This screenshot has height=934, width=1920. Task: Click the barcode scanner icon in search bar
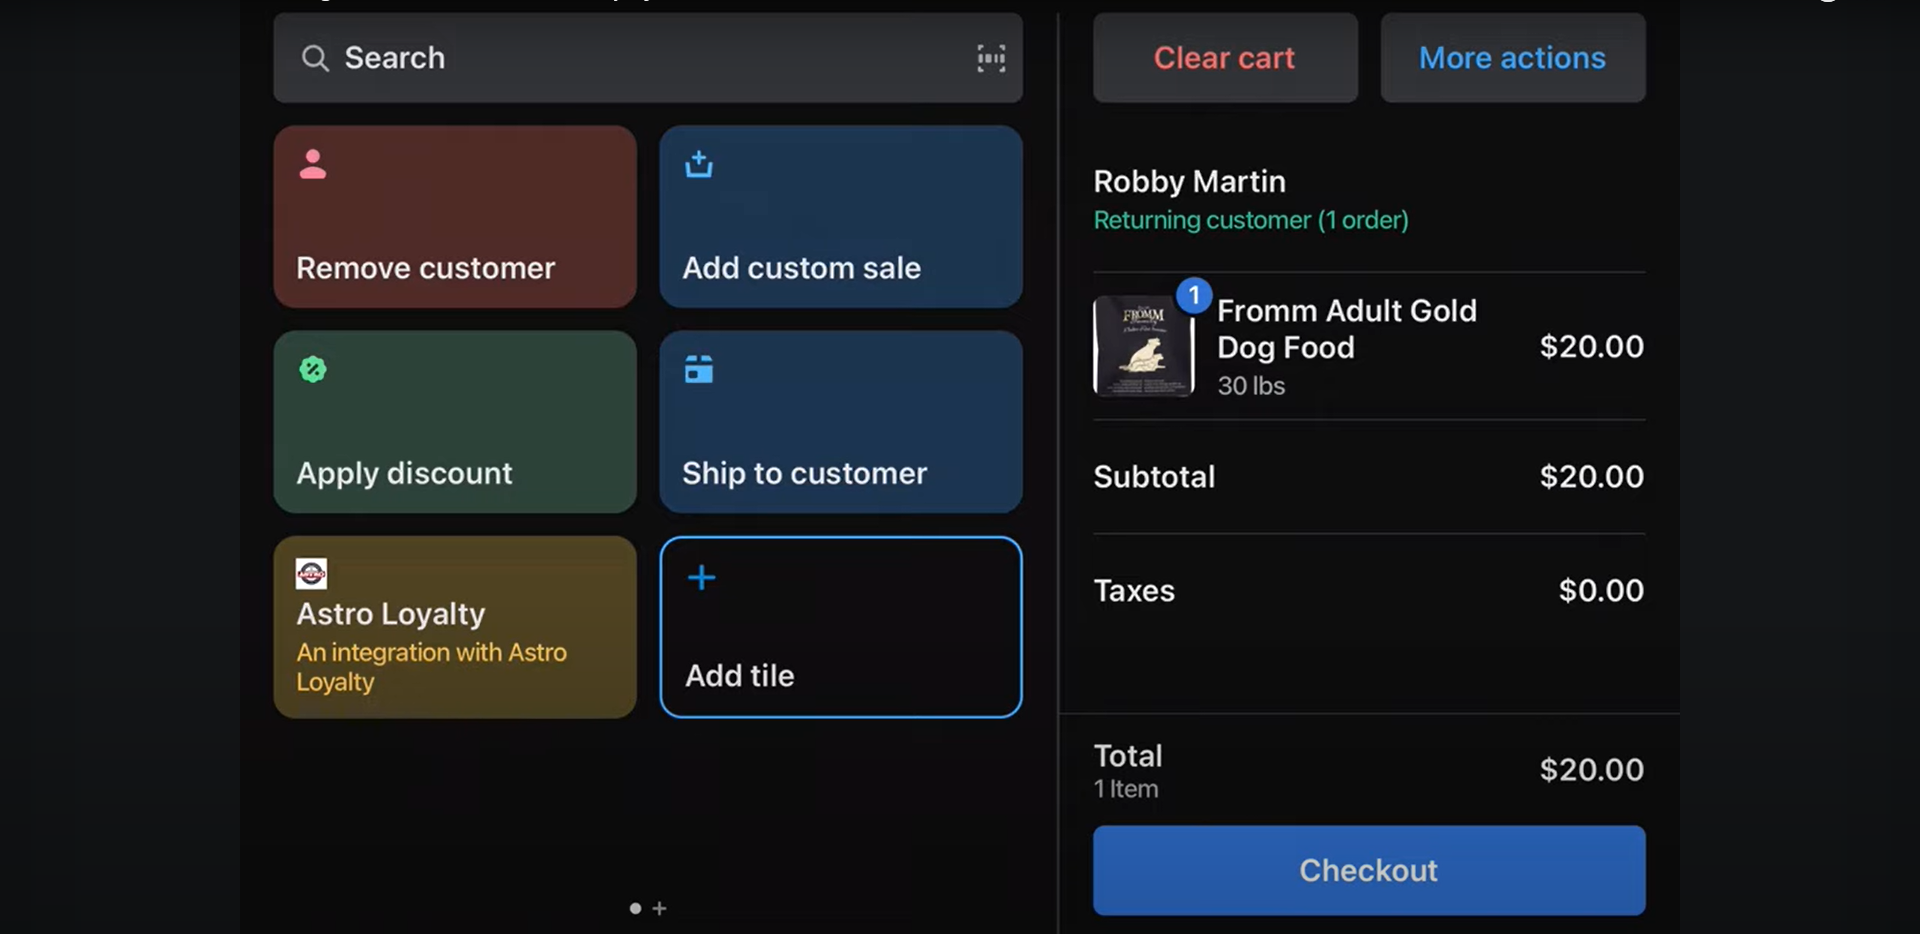pos(990,58)
